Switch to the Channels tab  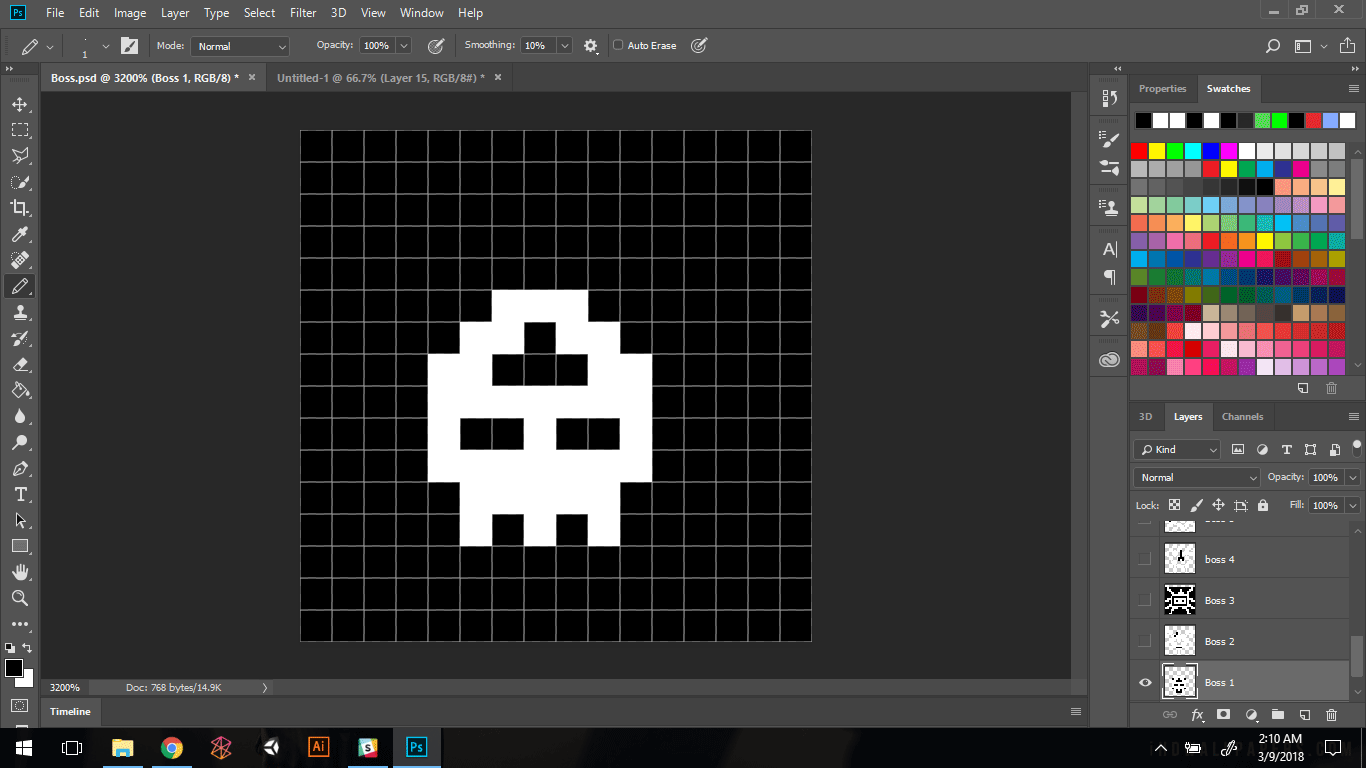pyautogui.click(x=1242, y=417)
